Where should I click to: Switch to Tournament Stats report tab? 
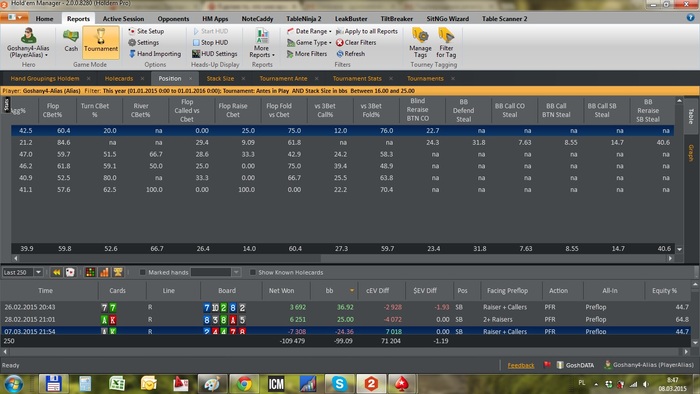tap(357, 79)
